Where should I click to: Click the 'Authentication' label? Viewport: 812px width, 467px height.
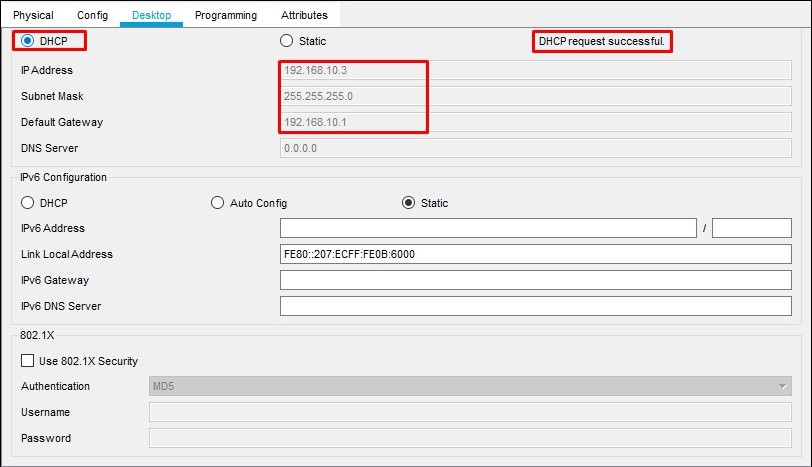pos(55,386)
